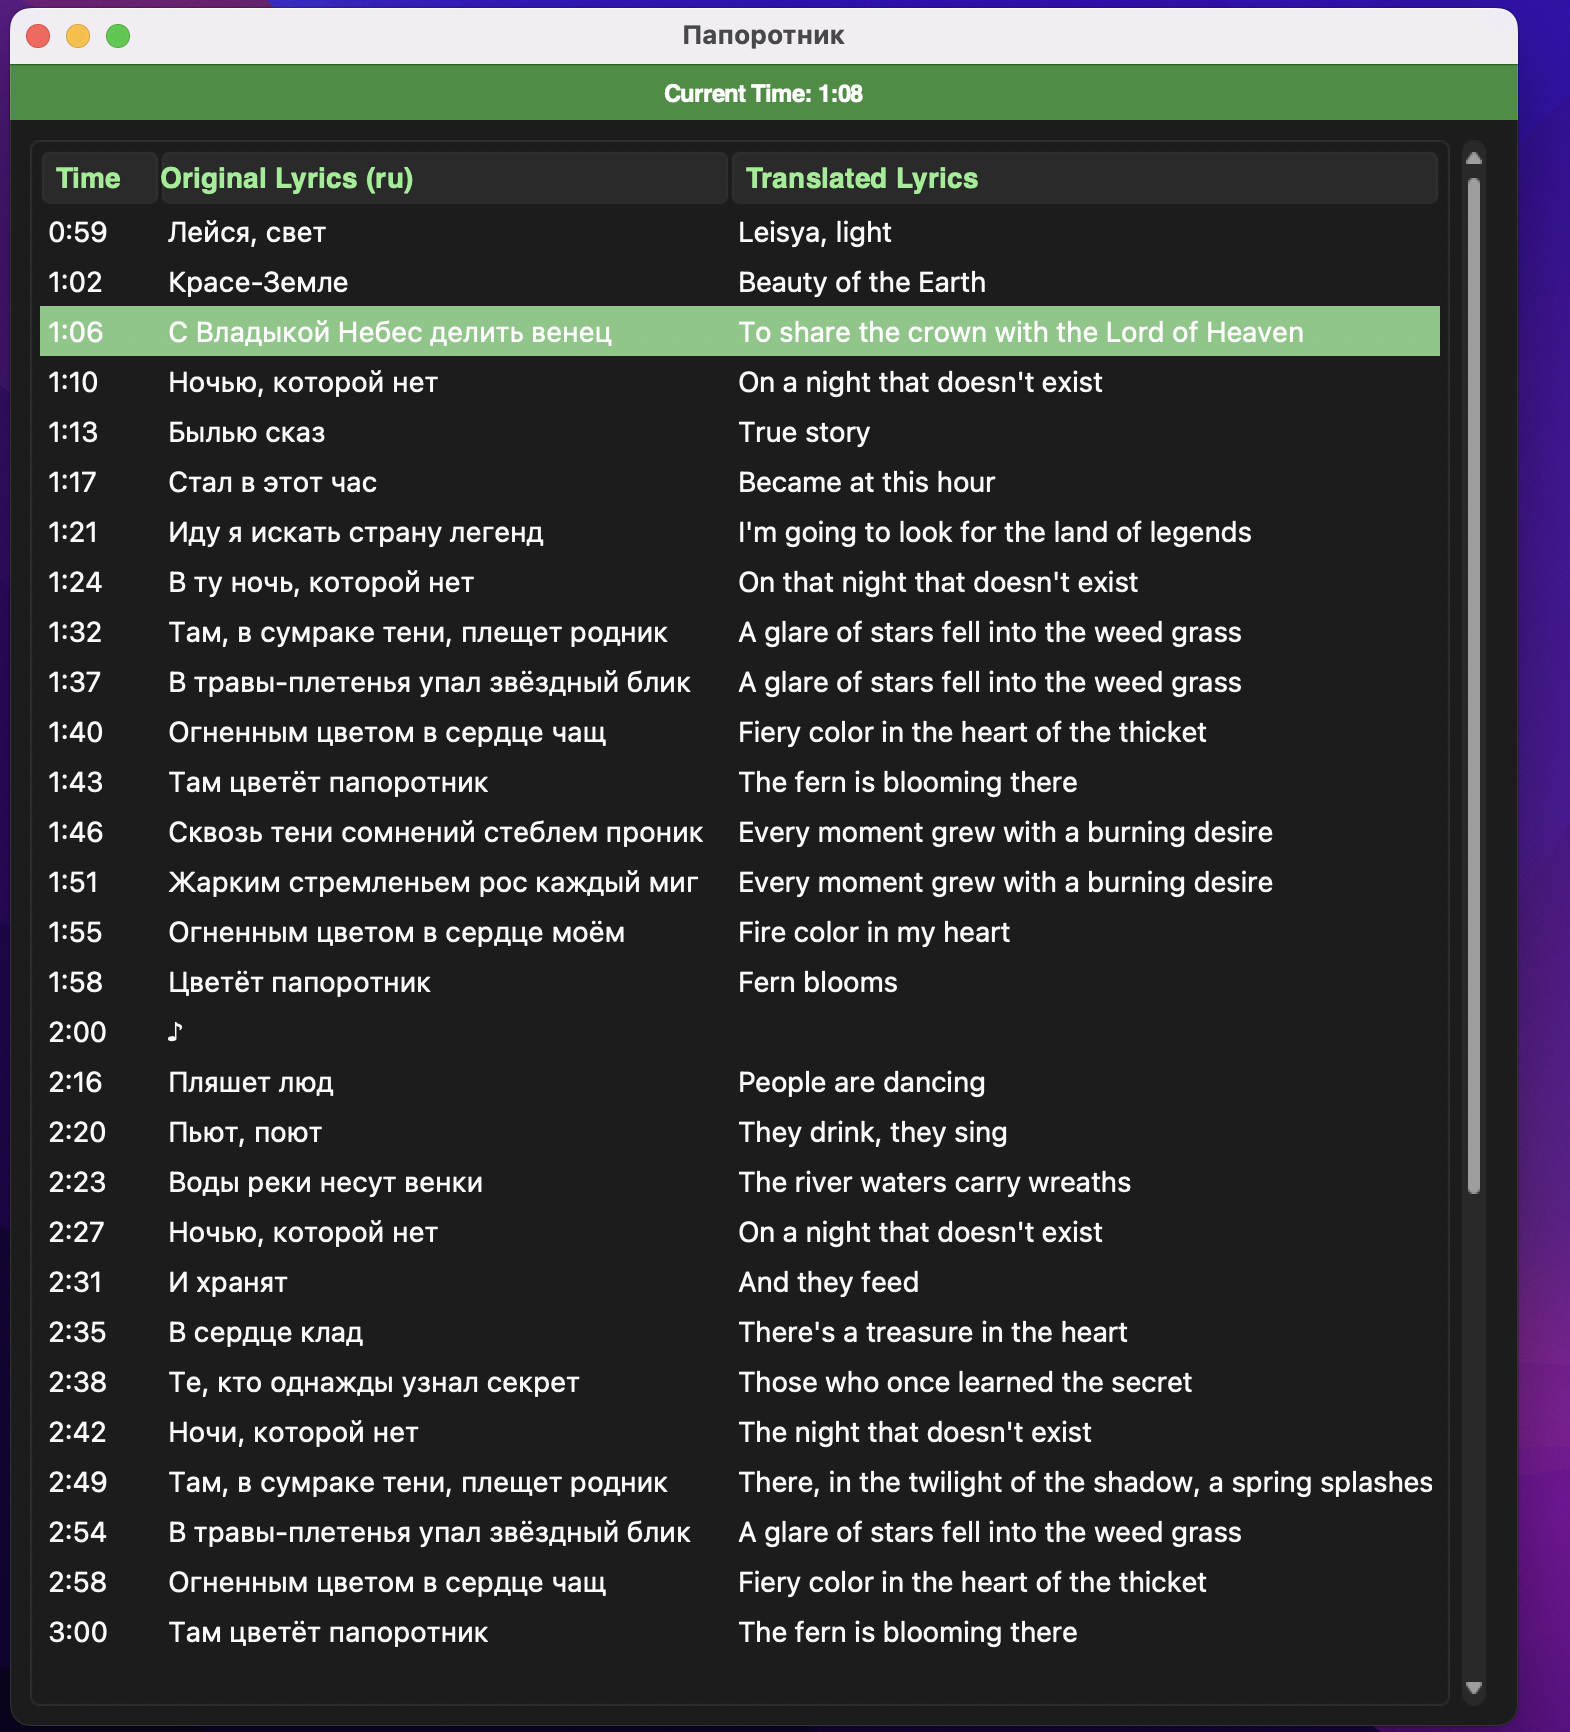The height and width of the screenshot is (1732, 1570).
Task: Click 'There, in the twilight of the shadow, a spring splashes'
Action: [x=1085, y=1482]
